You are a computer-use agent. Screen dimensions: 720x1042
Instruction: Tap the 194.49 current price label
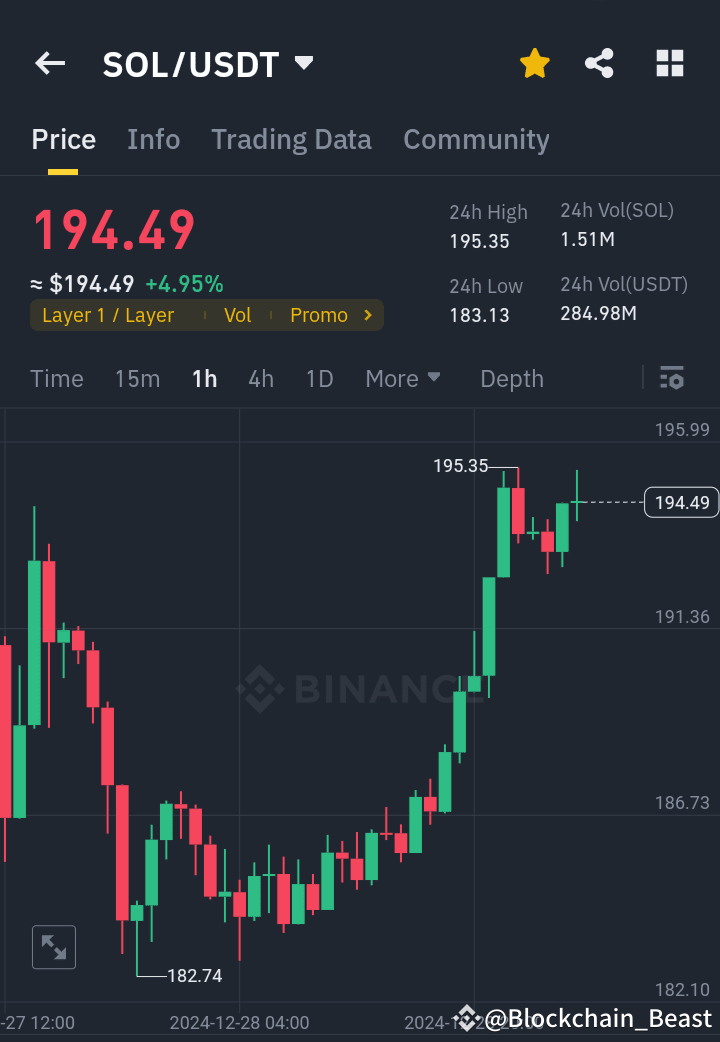681,502
